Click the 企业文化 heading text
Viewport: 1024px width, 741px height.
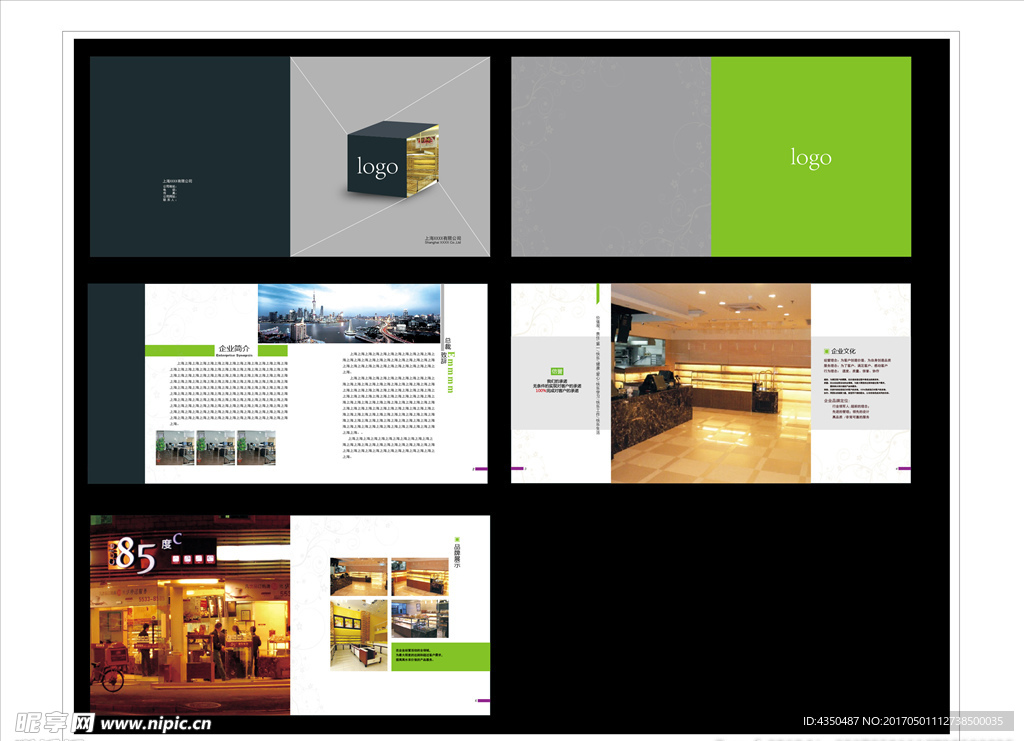pos(843,352)
